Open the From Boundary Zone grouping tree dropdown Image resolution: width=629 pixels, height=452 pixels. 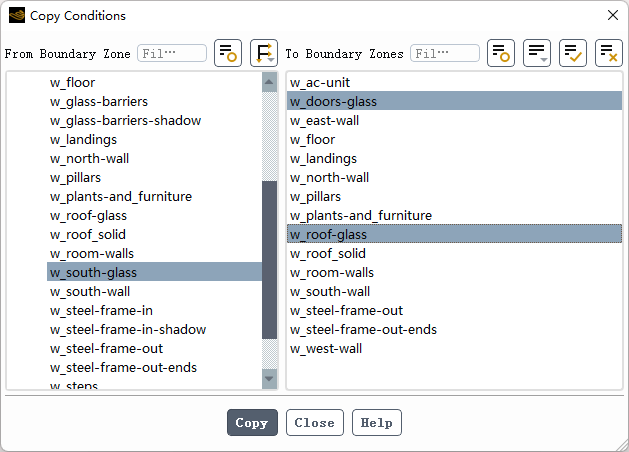tap(263, 53)
